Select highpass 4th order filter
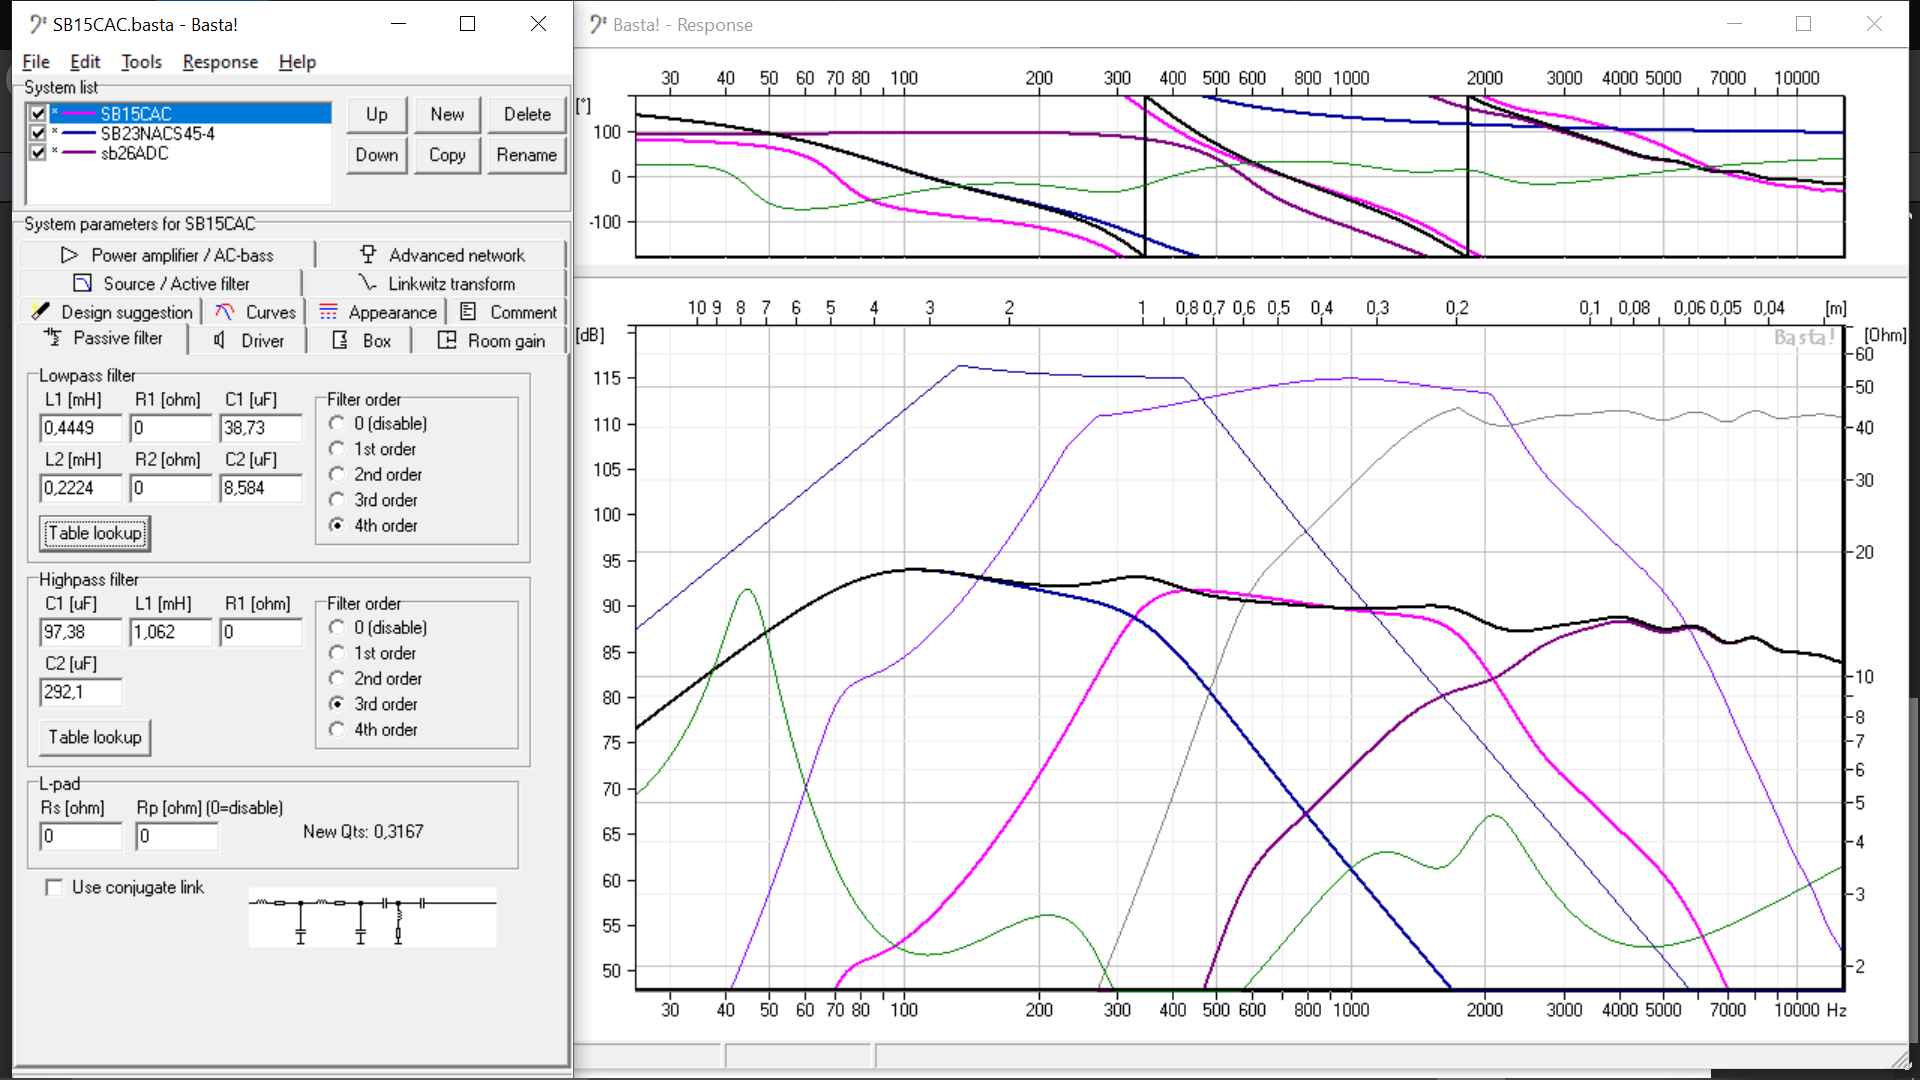Viewport: 1920px width, 1080px height. (337, 730)
